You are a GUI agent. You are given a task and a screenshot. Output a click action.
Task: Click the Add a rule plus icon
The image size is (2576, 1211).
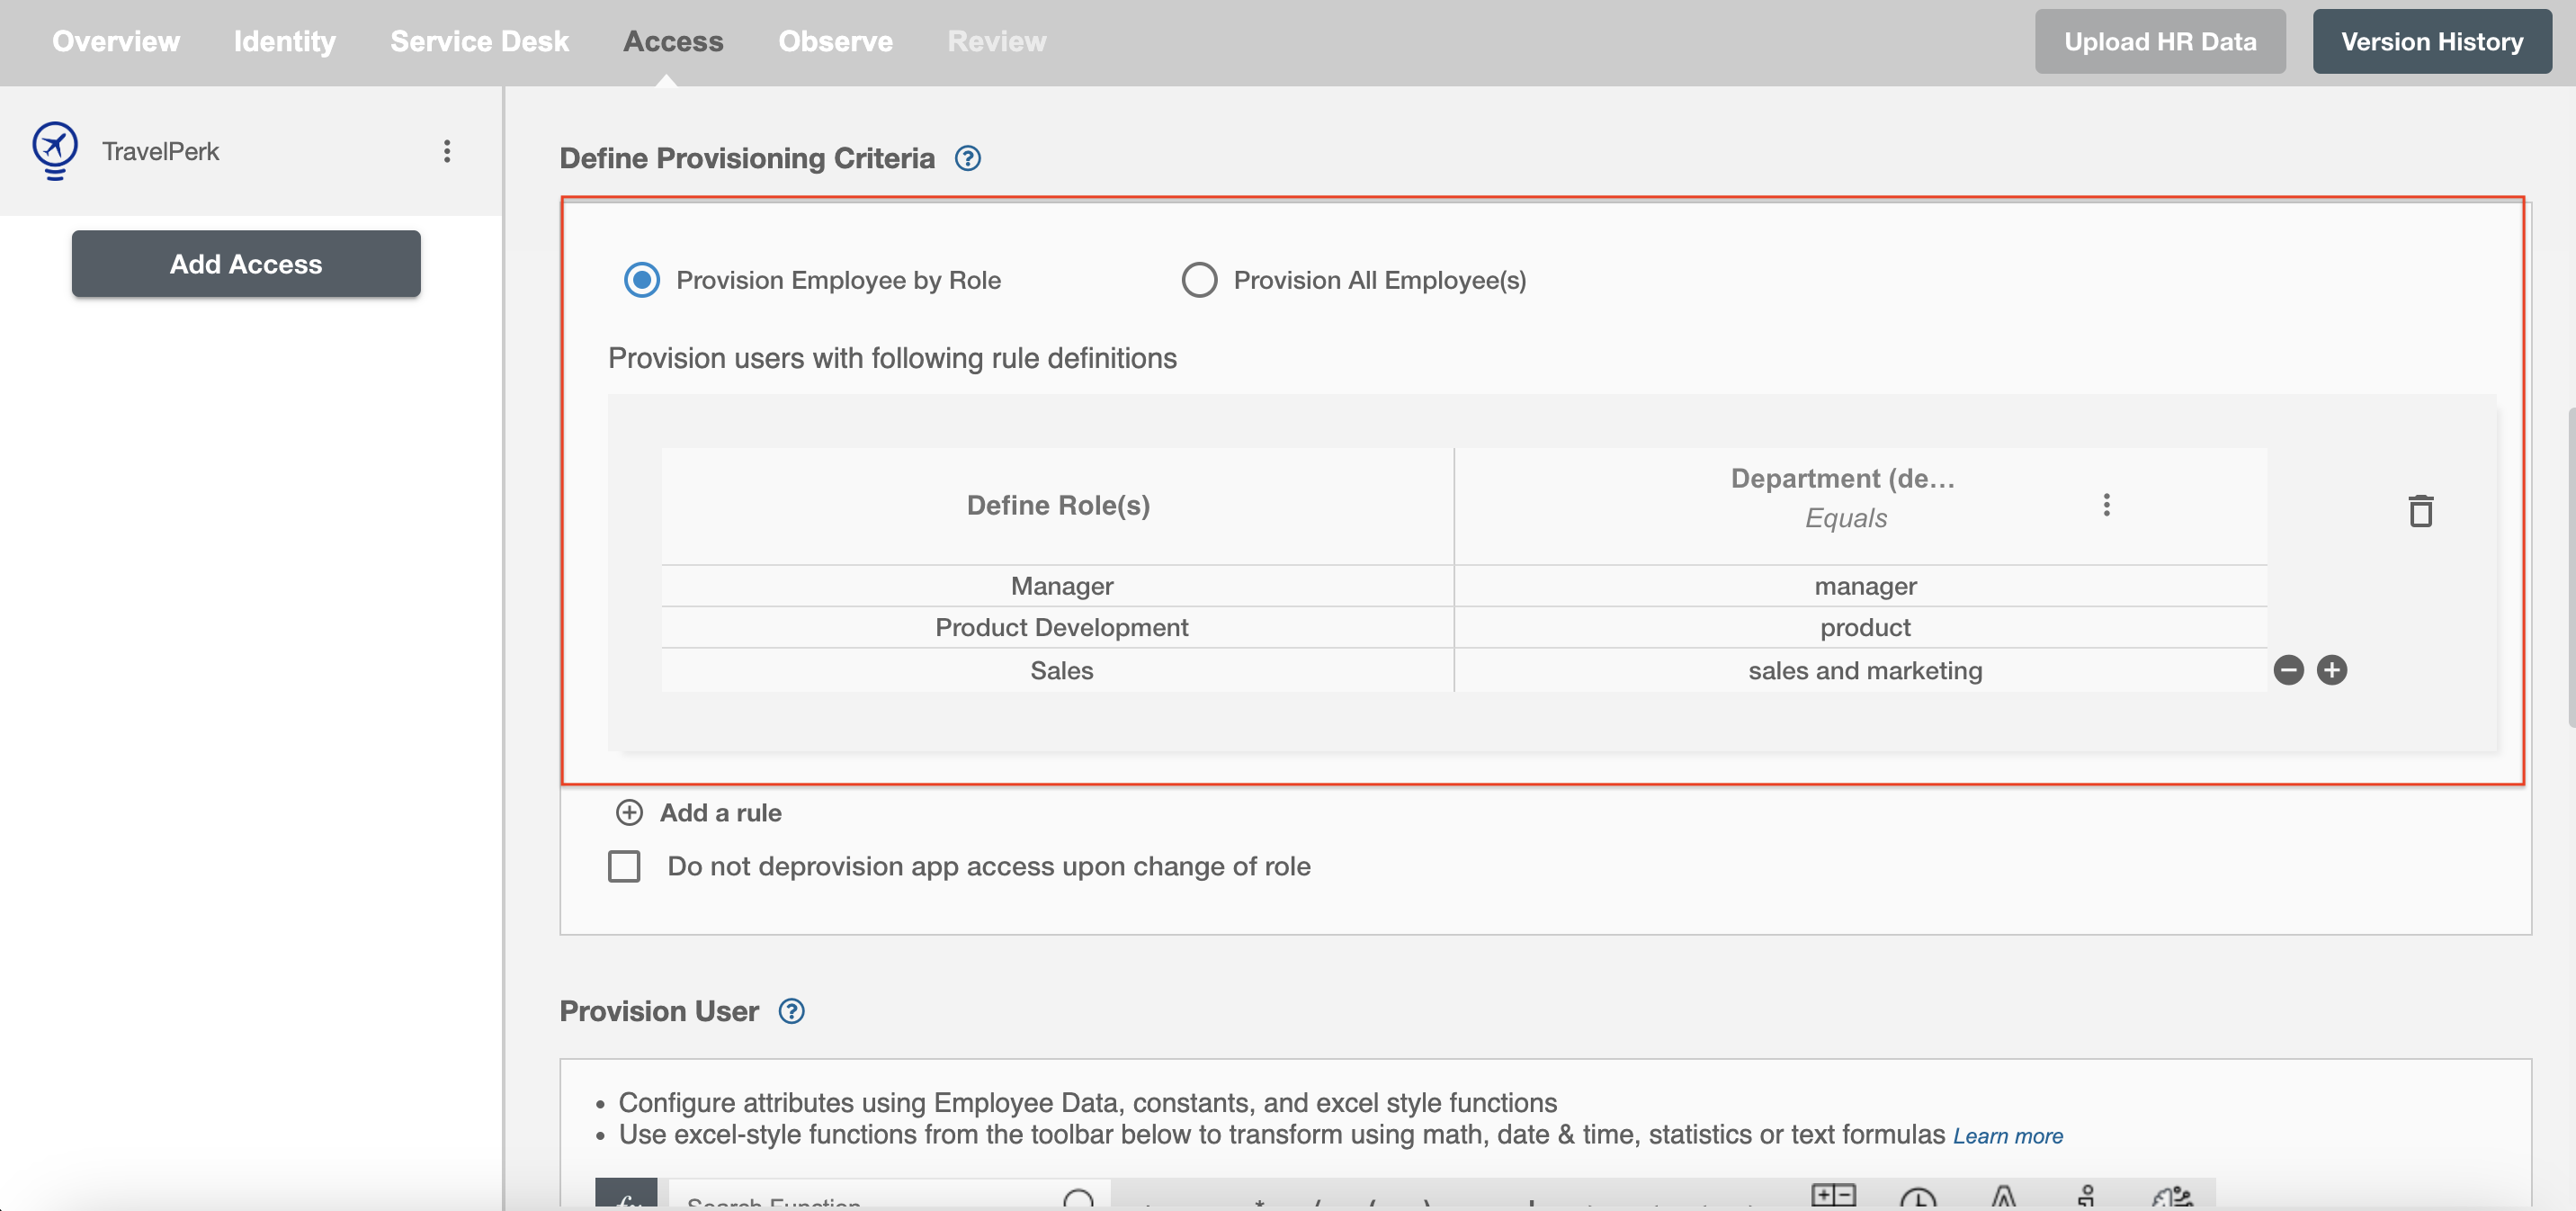coord(629,812)
